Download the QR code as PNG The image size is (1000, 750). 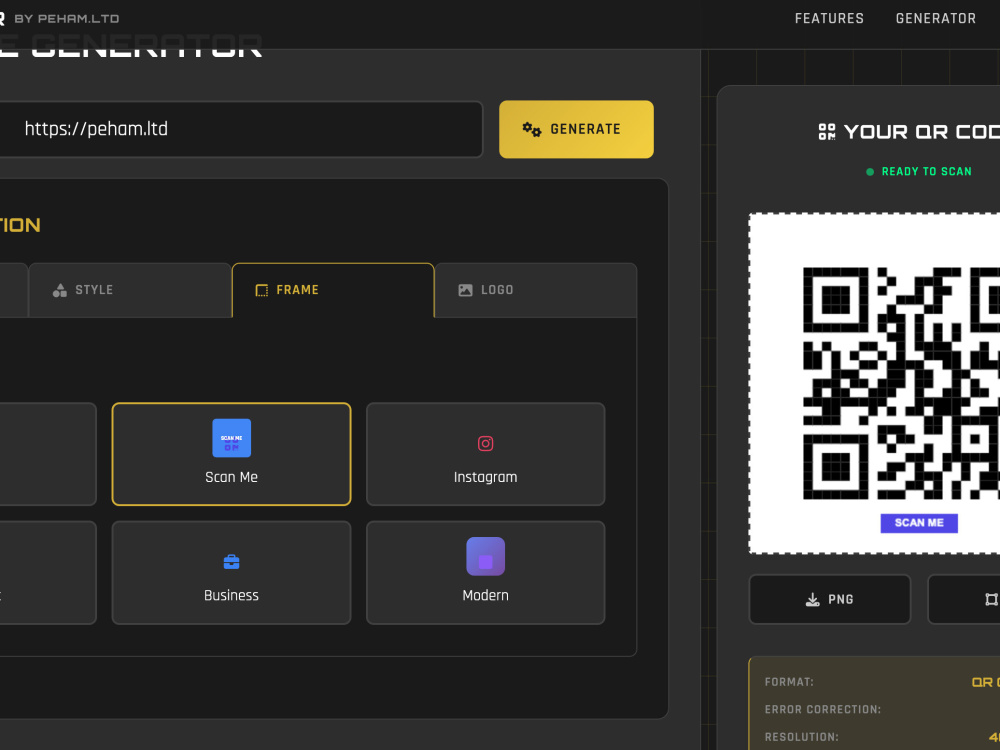tap(830, 599)
